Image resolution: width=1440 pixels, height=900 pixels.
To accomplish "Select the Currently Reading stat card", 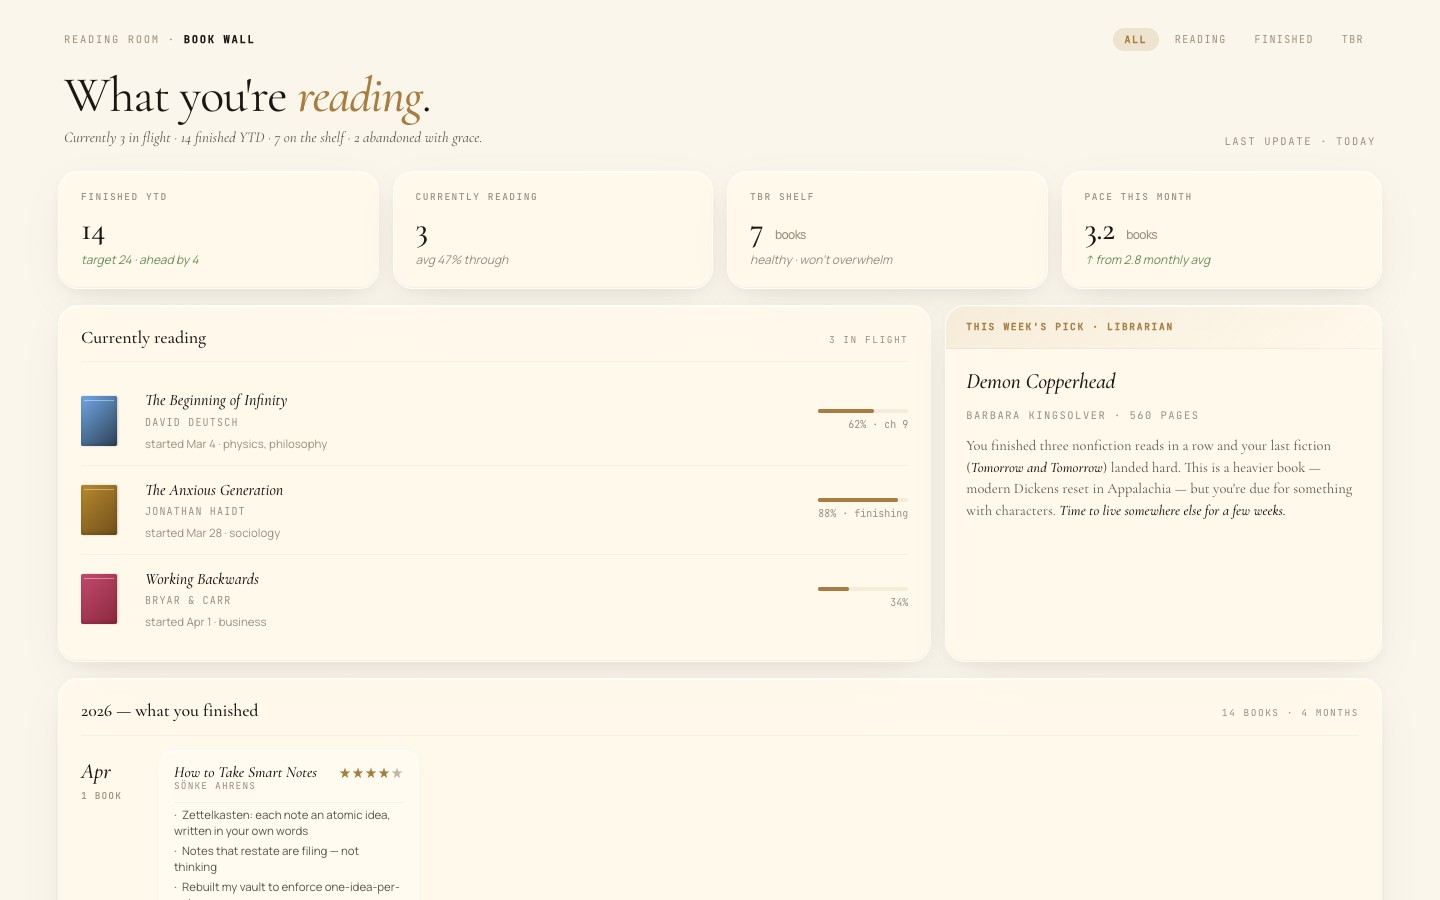I will pos(553,230).
